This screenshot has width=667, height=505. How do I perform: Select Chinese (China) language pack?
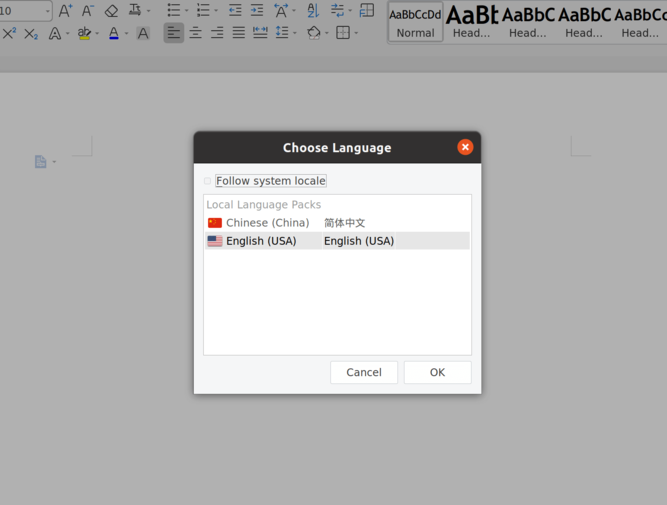267,223
